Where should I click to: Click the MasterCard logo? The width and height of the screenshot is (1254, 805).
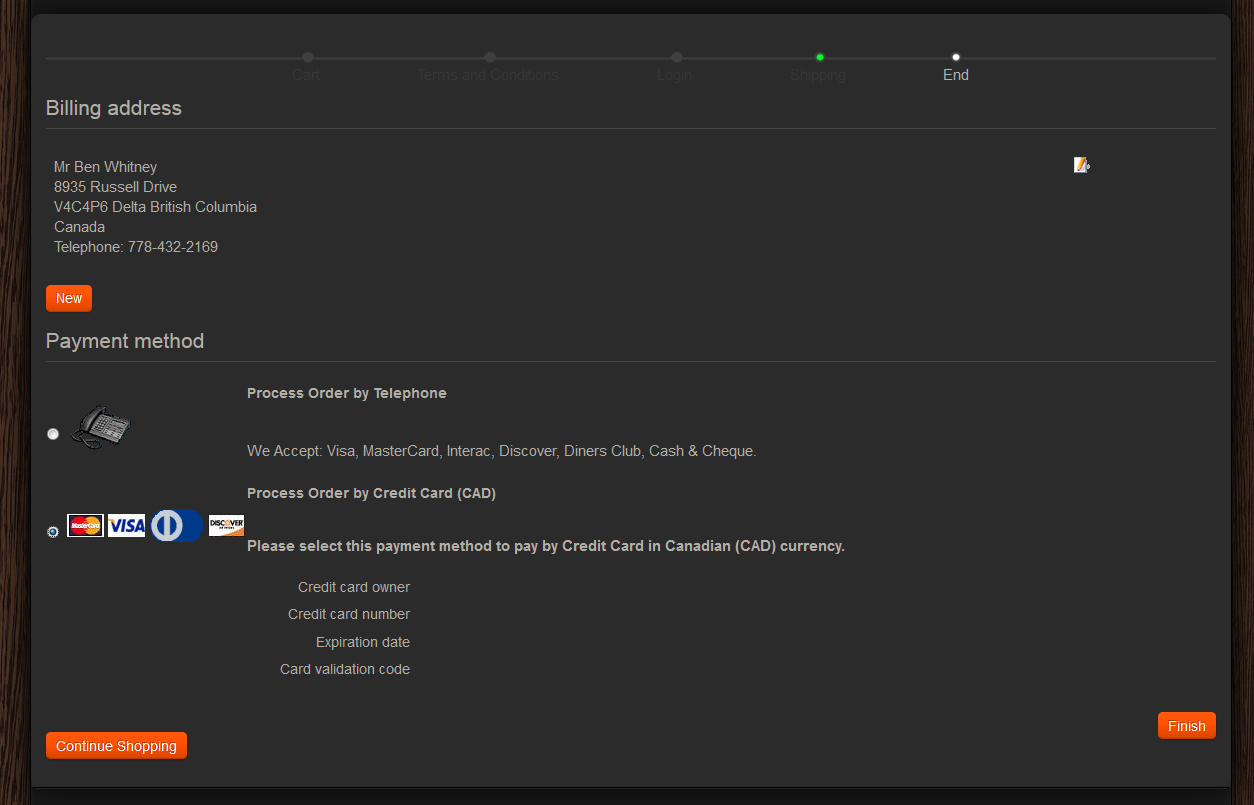[x=86, y=525]
